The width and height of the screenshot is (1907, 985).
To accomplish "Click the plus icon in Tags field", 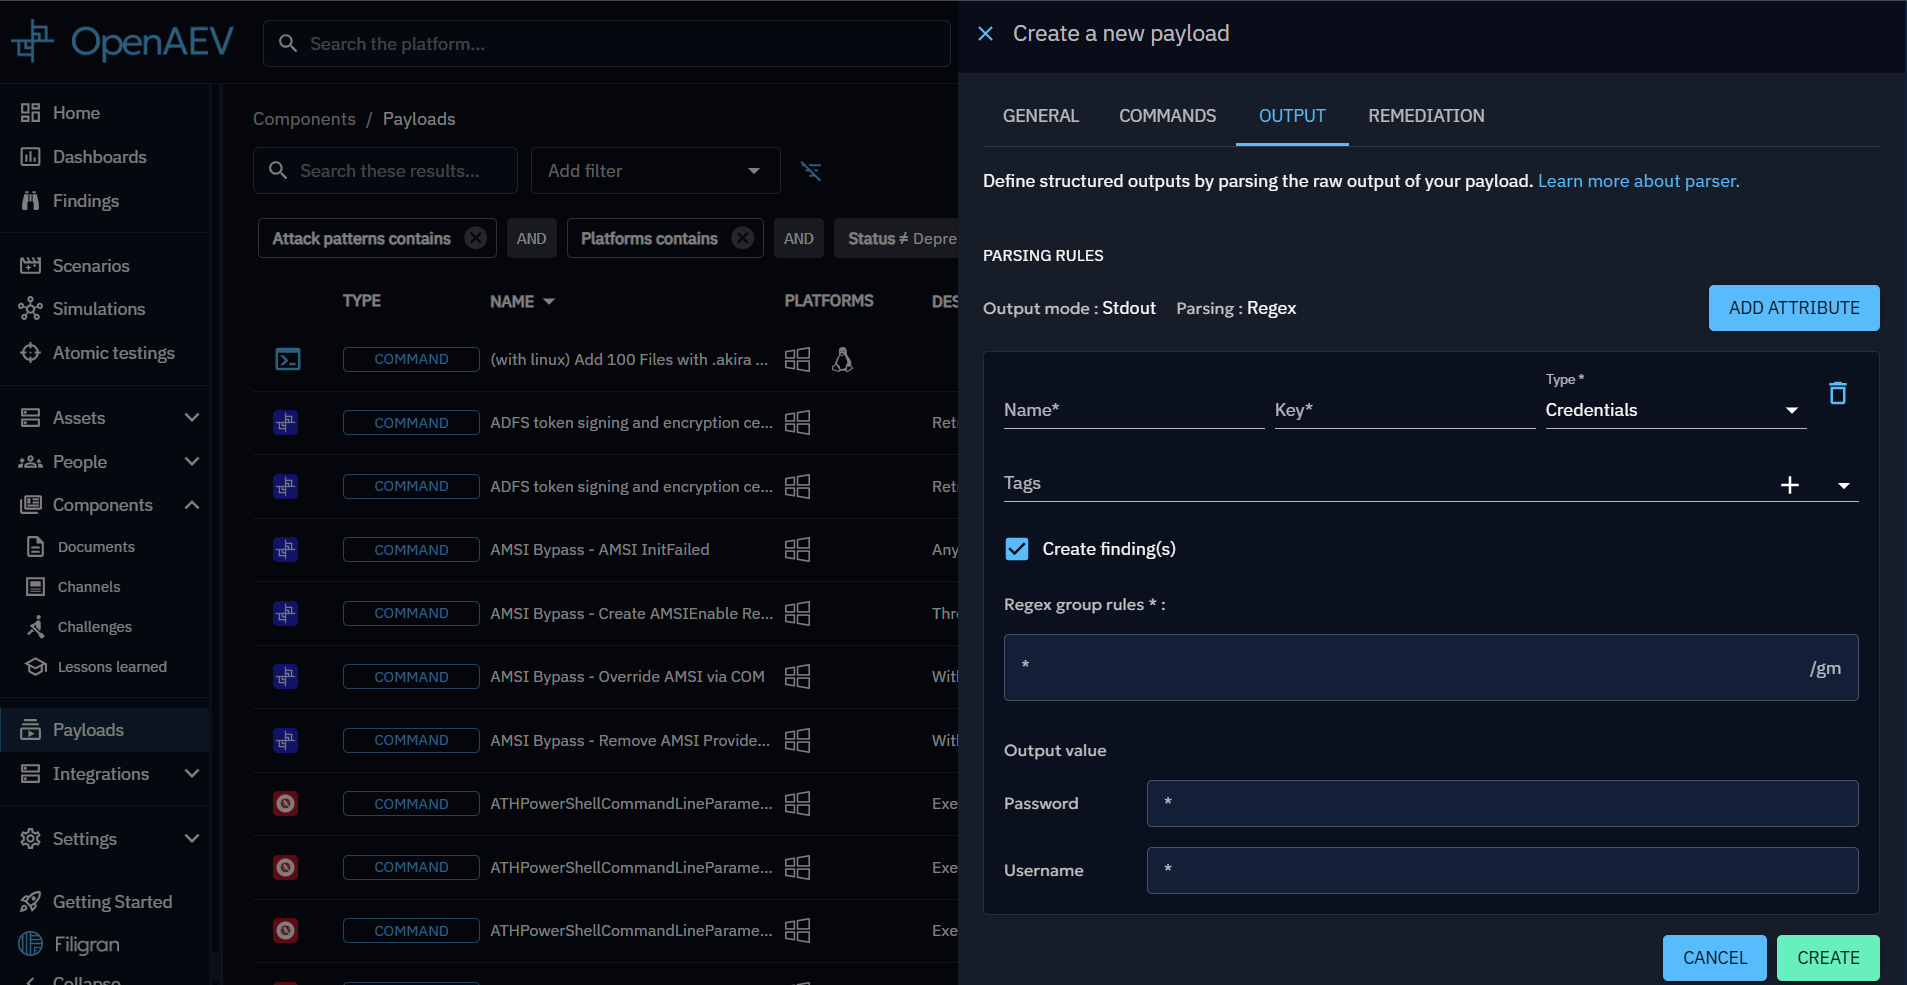I will [x=1789, y=485].
